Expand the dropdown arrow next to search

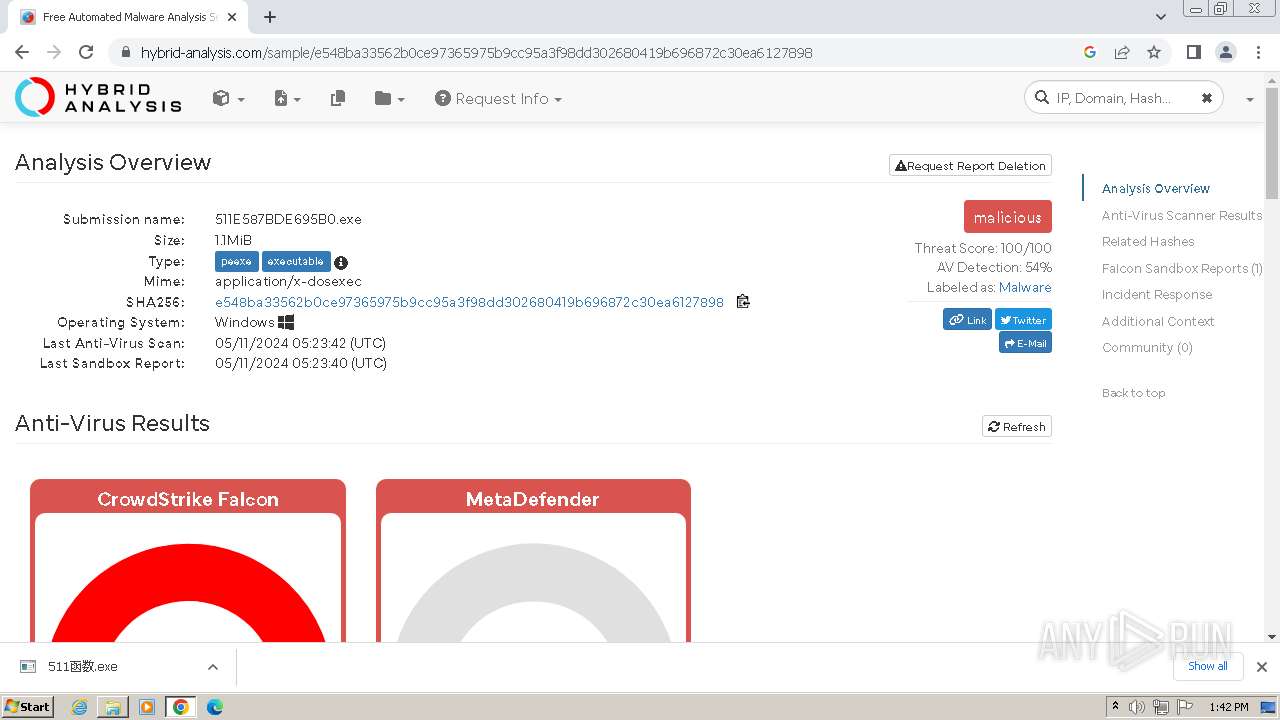tap(1250, 99)
